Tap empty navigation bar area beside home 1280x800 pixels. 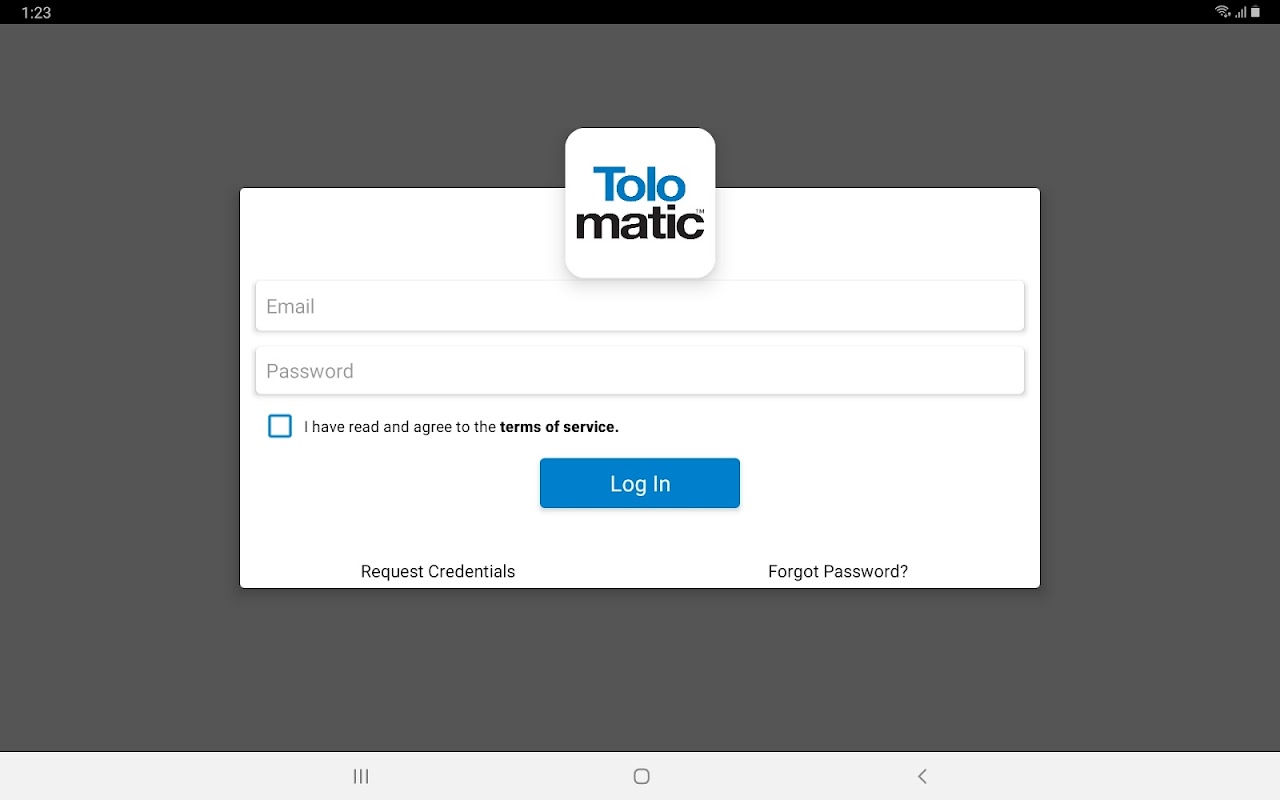(x=500, y=776)
